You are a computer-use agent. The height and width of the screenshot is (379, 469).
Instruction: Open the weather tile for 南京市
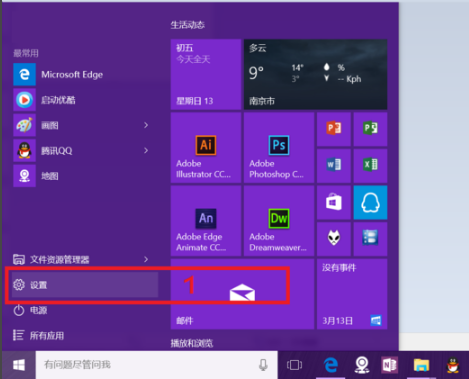tap(315, 74)
